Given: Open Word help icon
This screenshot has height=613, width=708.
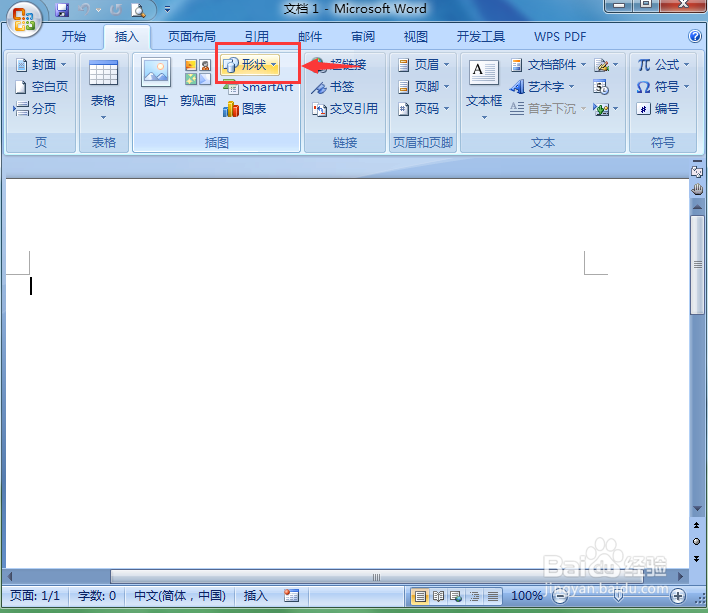Looking at the screenshot, I should click(694, 36).
